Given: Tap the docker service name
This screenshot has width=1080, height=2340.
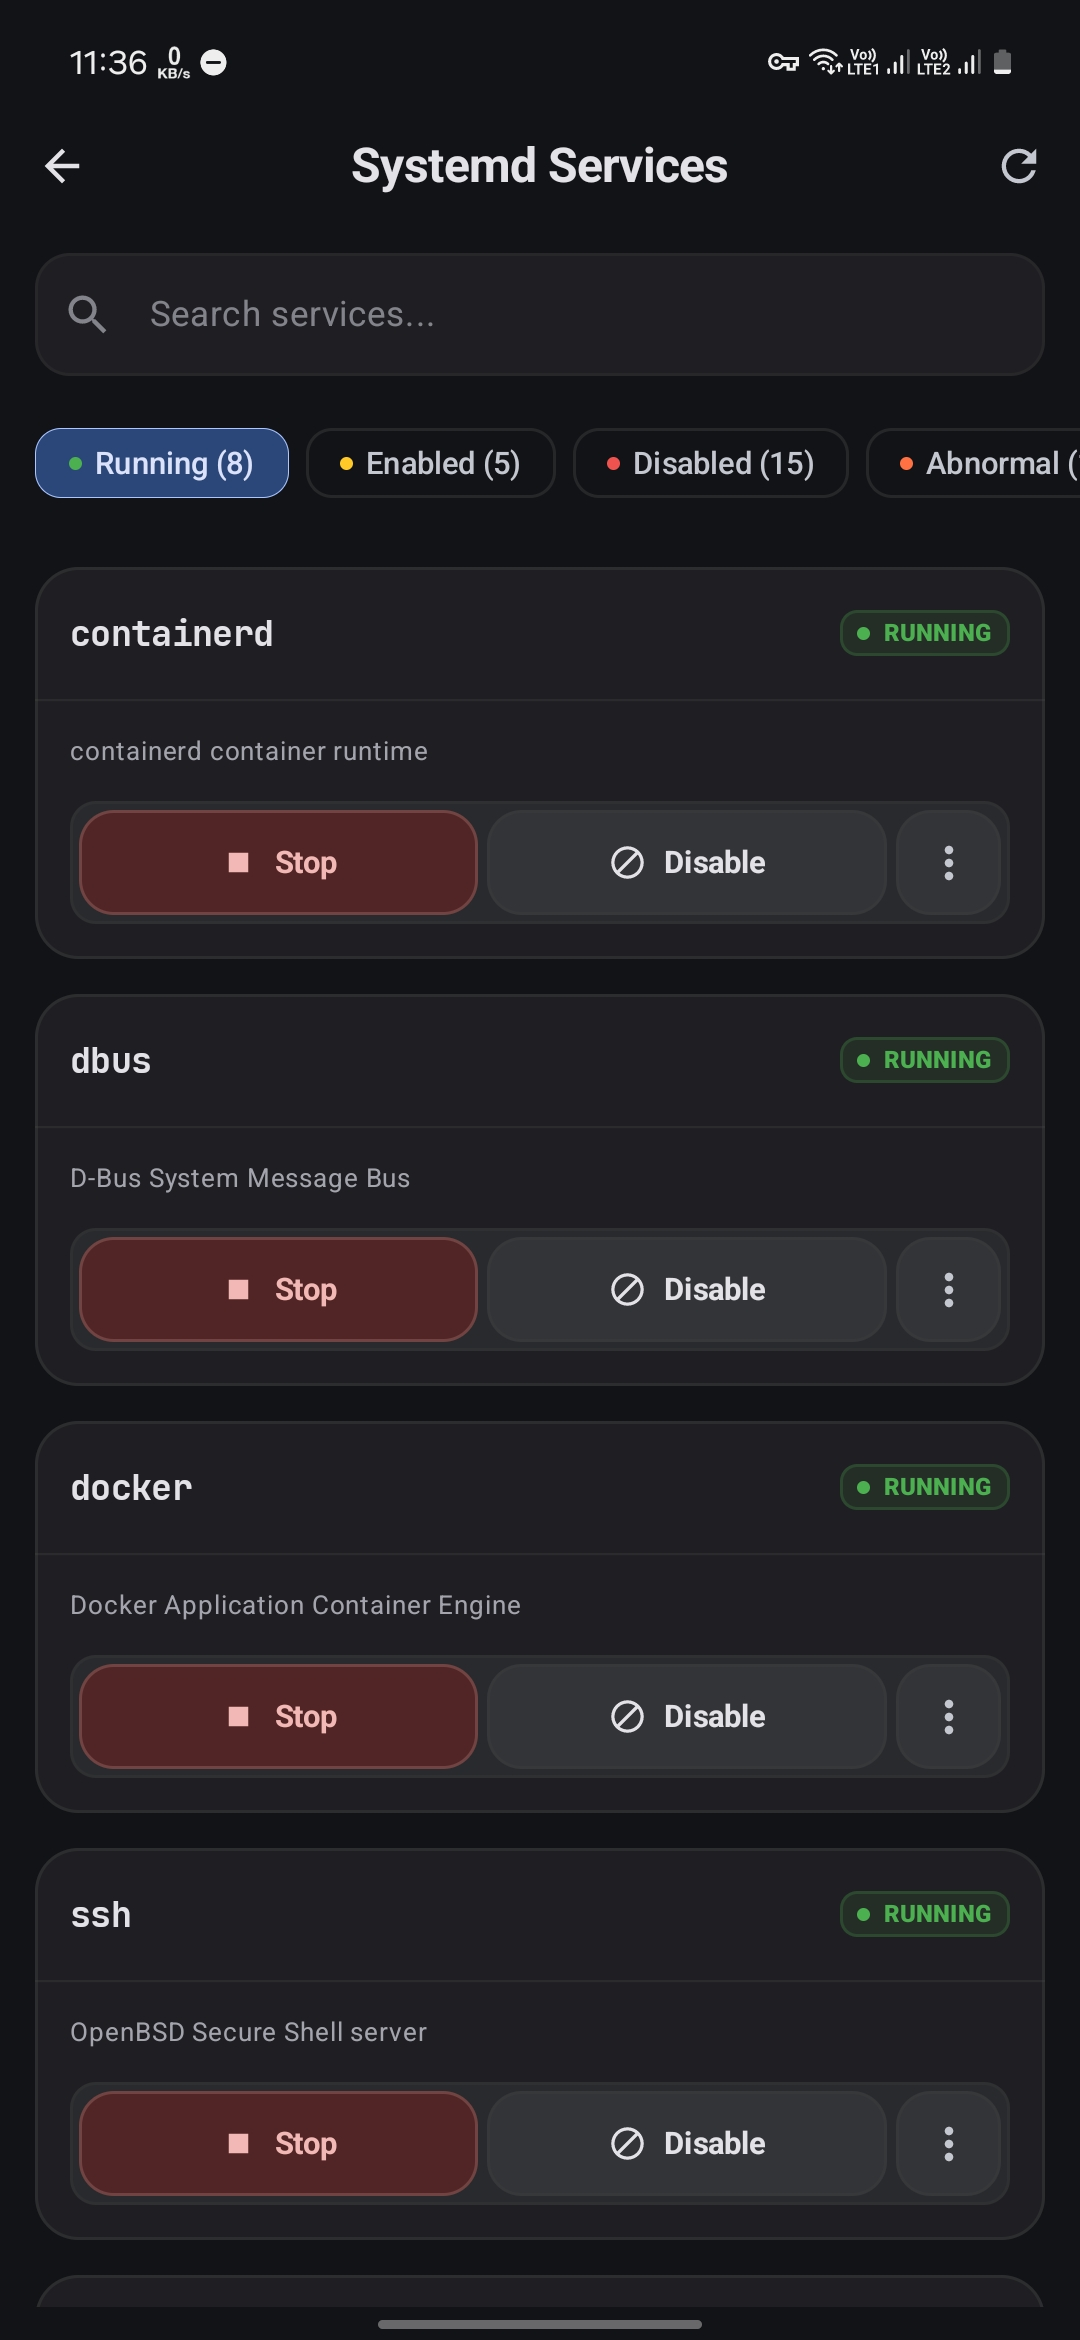Looking at the screenshot, I should 131,1488.
